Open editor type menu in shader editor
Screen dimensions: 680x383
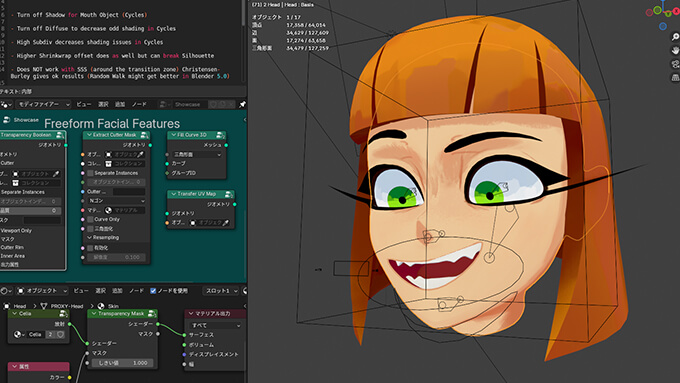point(6,291)
